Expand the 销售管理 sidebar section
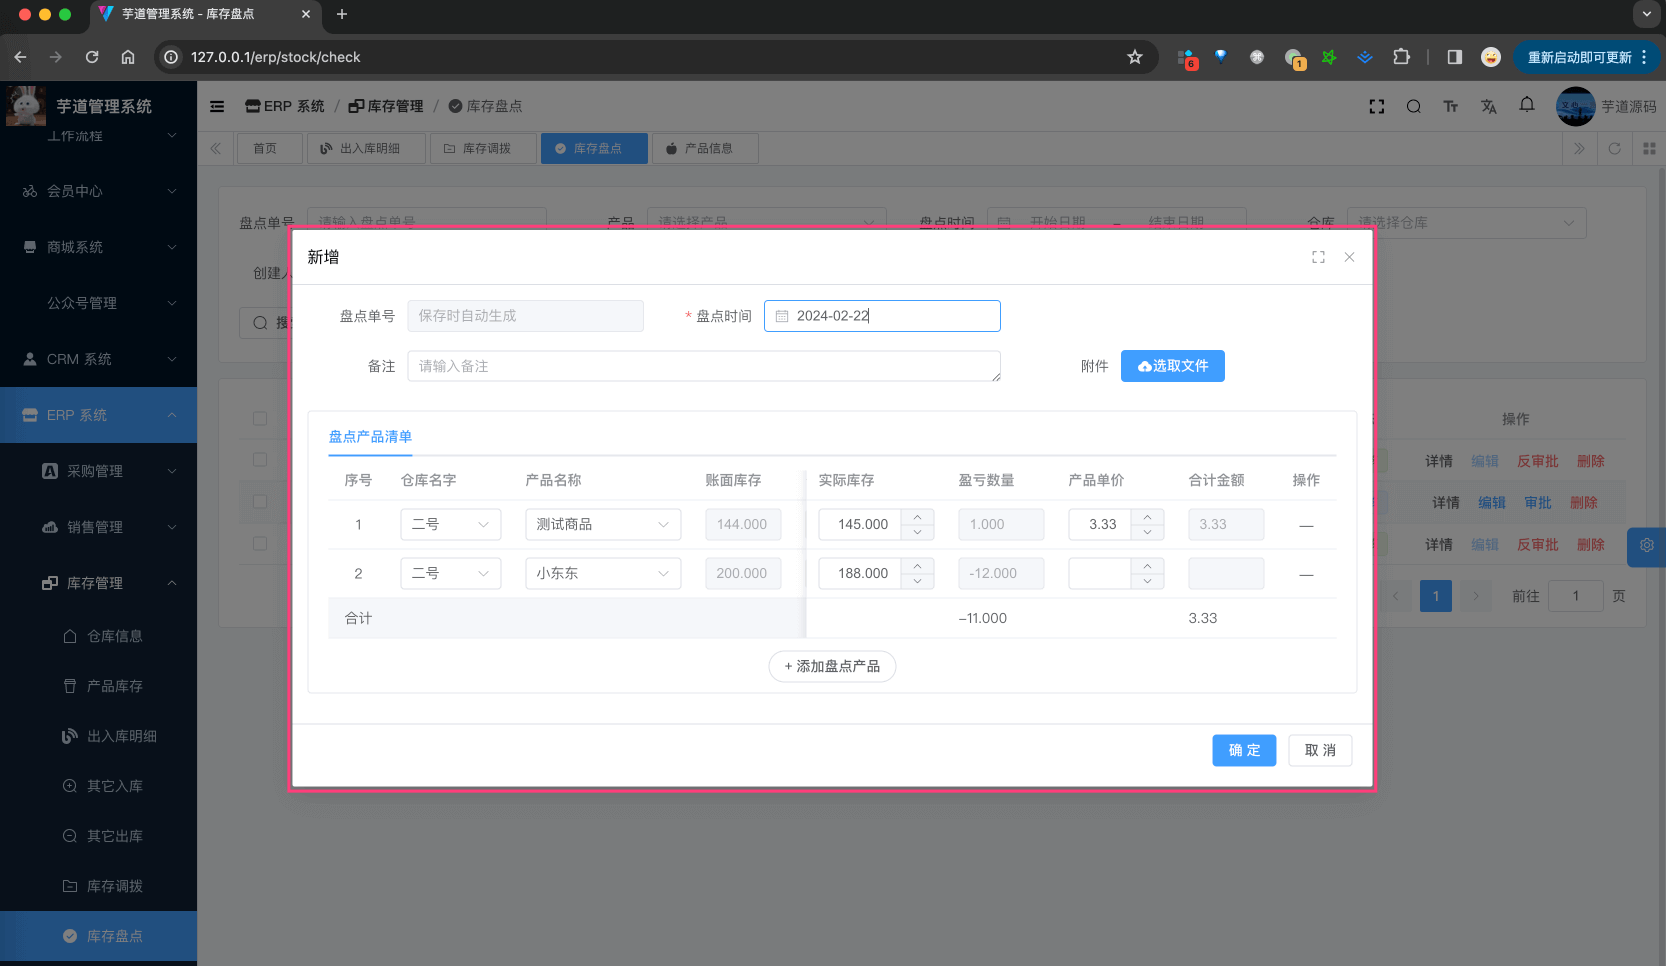The width and height of the screenshot is (1666, 966). click(x=98, y=527)
